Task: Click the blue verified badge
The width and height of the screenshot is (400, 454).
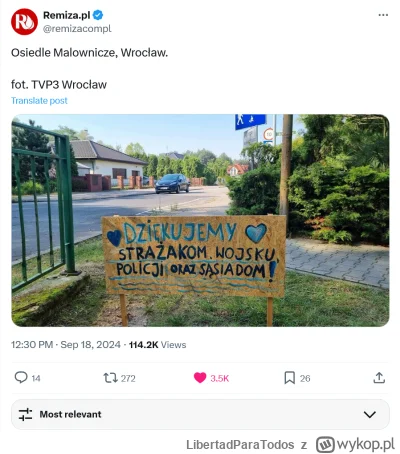Action: pyautogui.click(x=98, y=15)
